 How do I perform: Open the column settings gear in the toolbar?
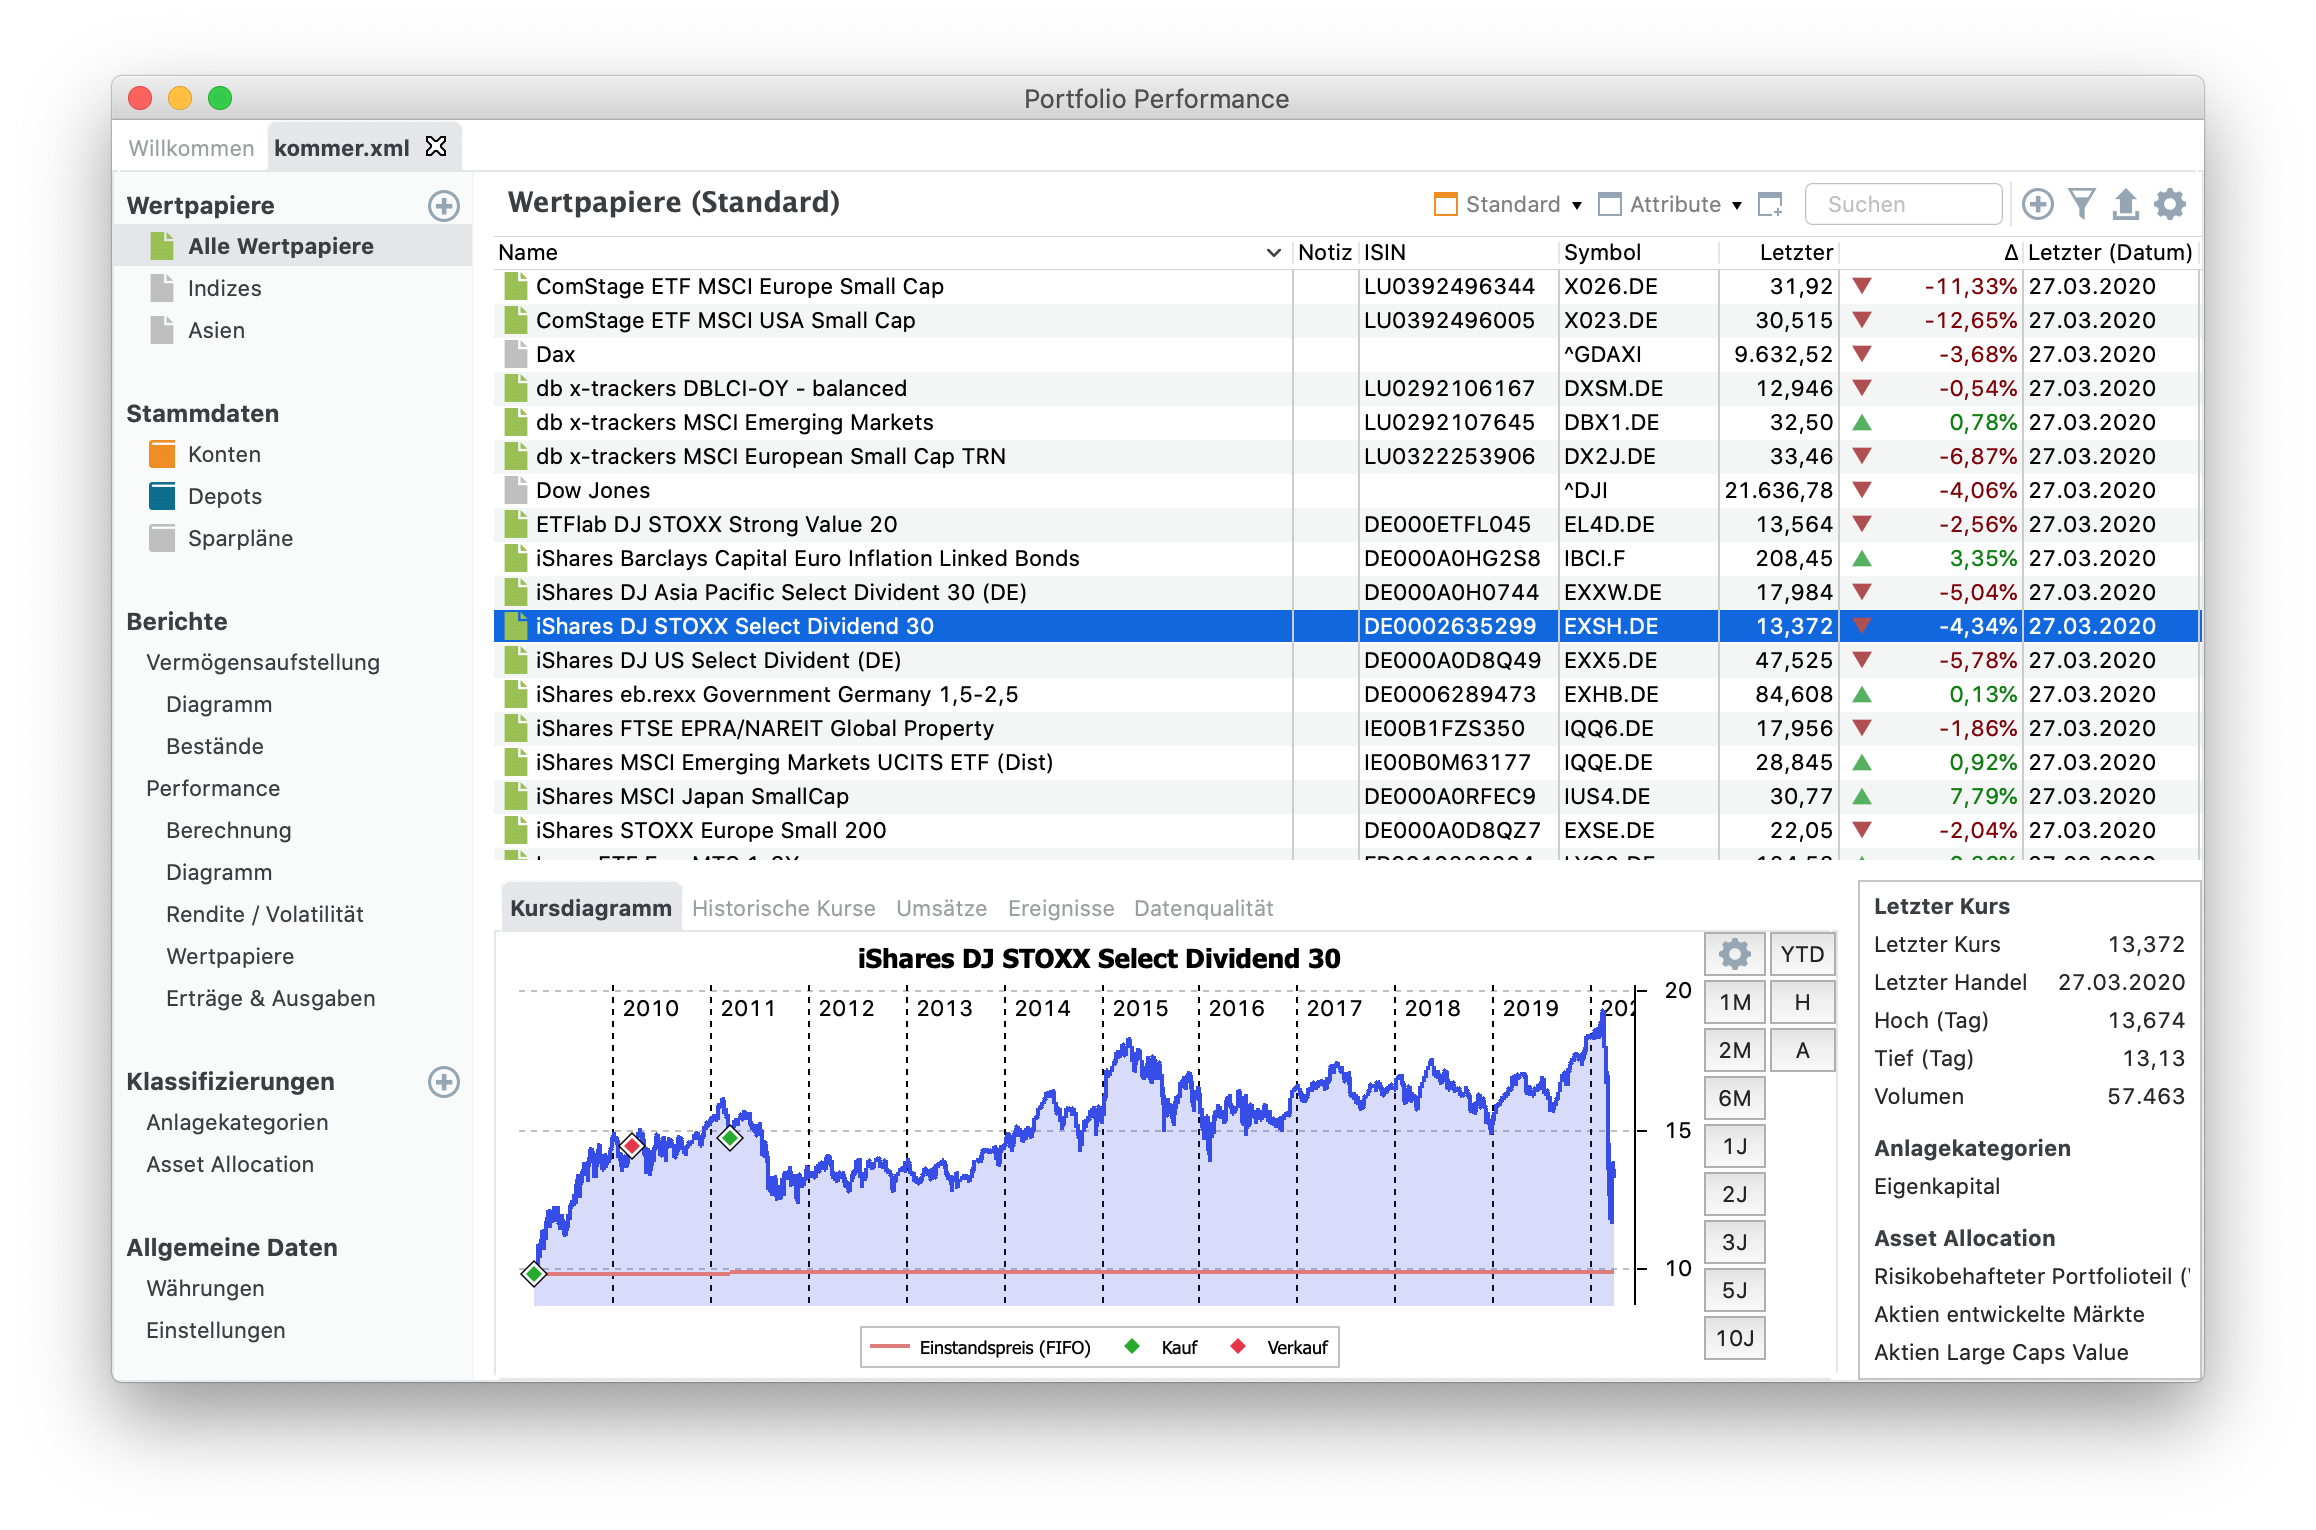2169,204
